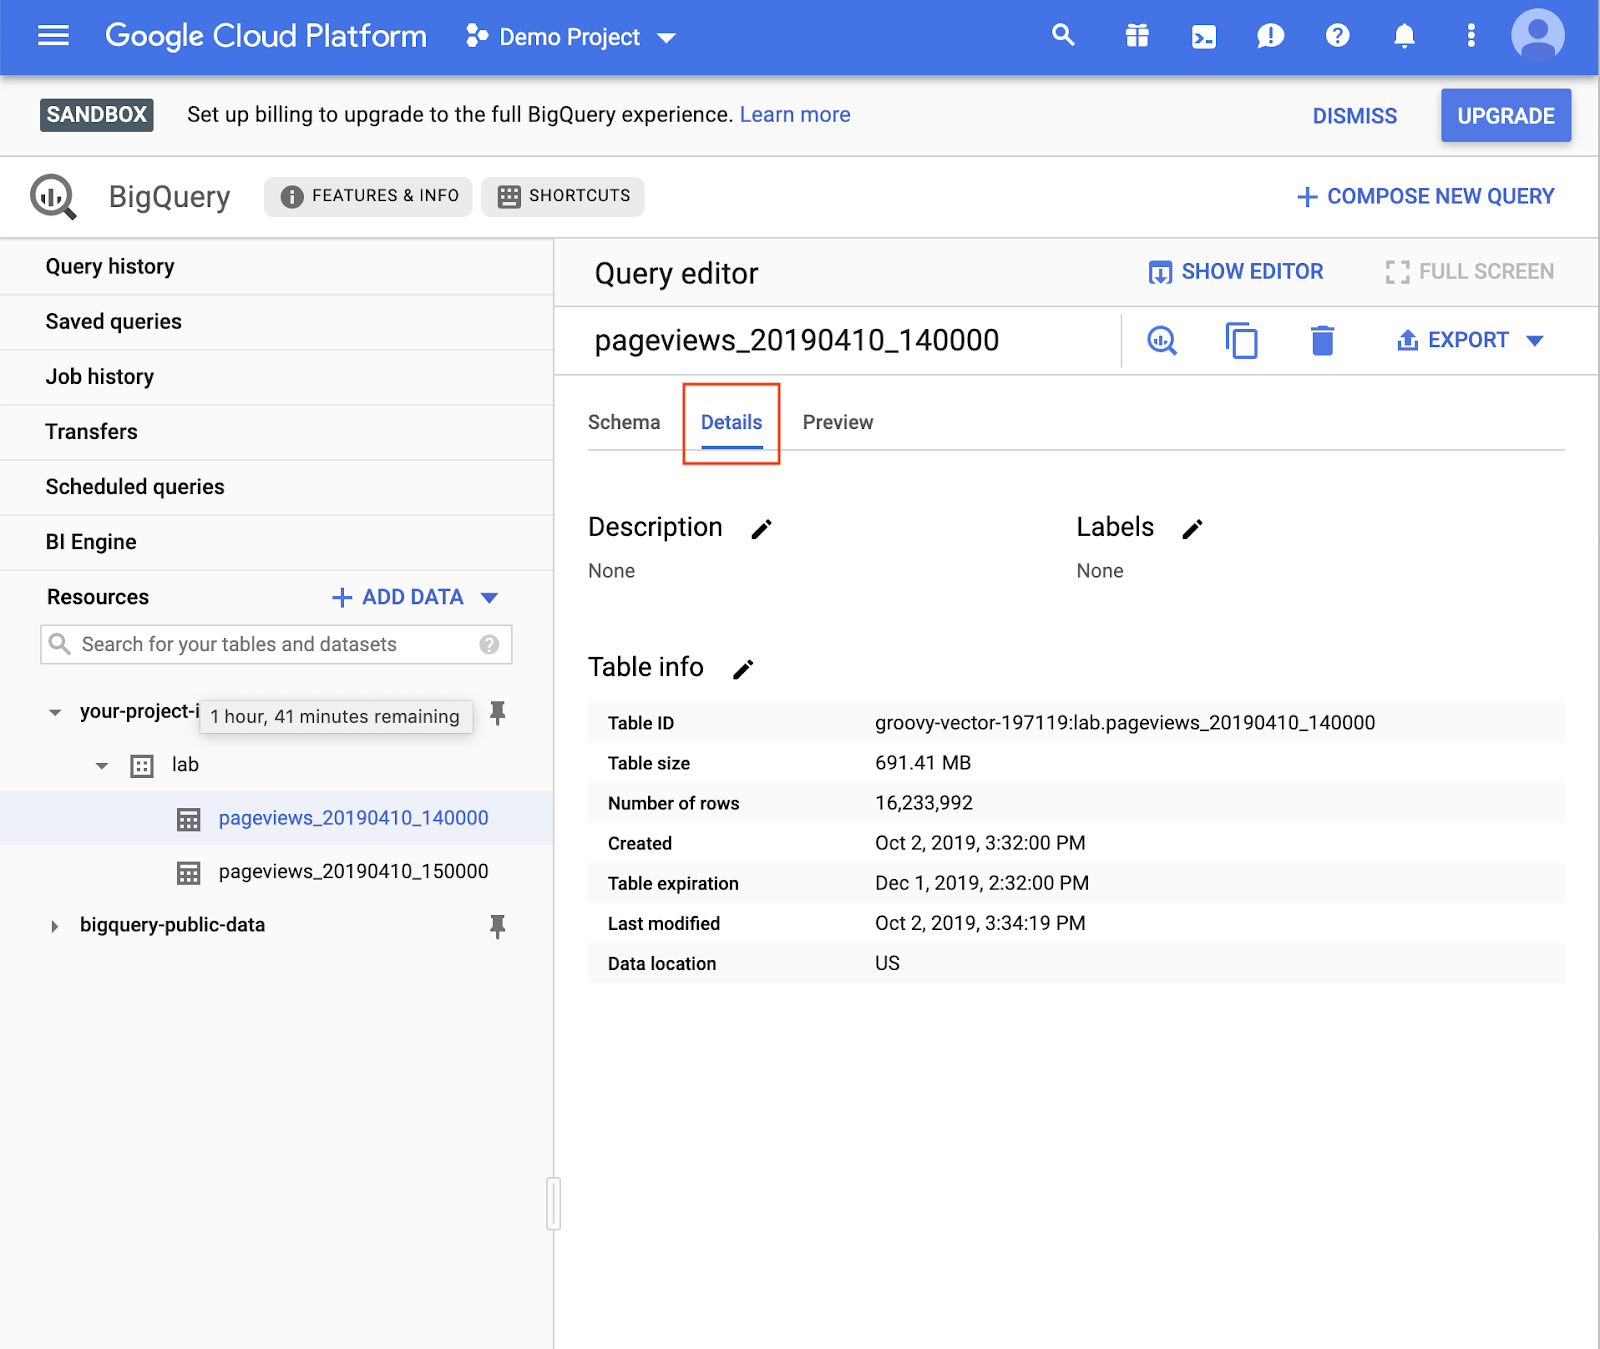Image resolution: width=1600 pixels, height=1349 pixels.
Task: Open the hamburger navigation menu
Action: (x=53, y=36)
